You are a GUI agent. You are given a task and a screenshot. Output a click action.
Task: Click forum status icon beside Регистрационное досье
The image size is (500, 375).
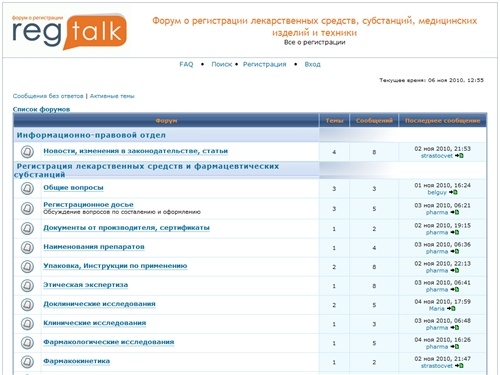tap(27, 209)
